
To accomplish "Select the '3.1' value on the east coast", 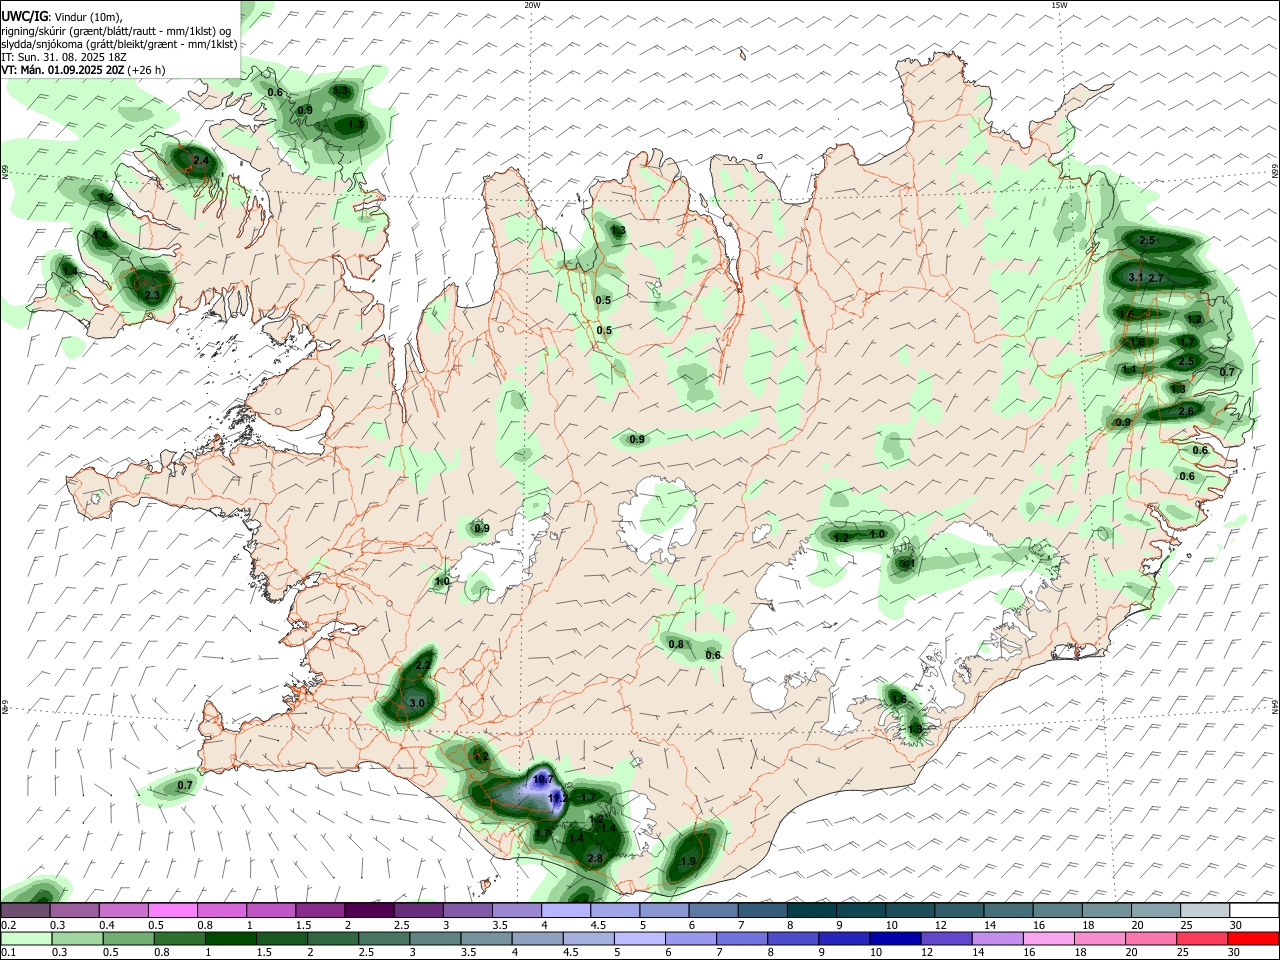I will pos(1135,277).
